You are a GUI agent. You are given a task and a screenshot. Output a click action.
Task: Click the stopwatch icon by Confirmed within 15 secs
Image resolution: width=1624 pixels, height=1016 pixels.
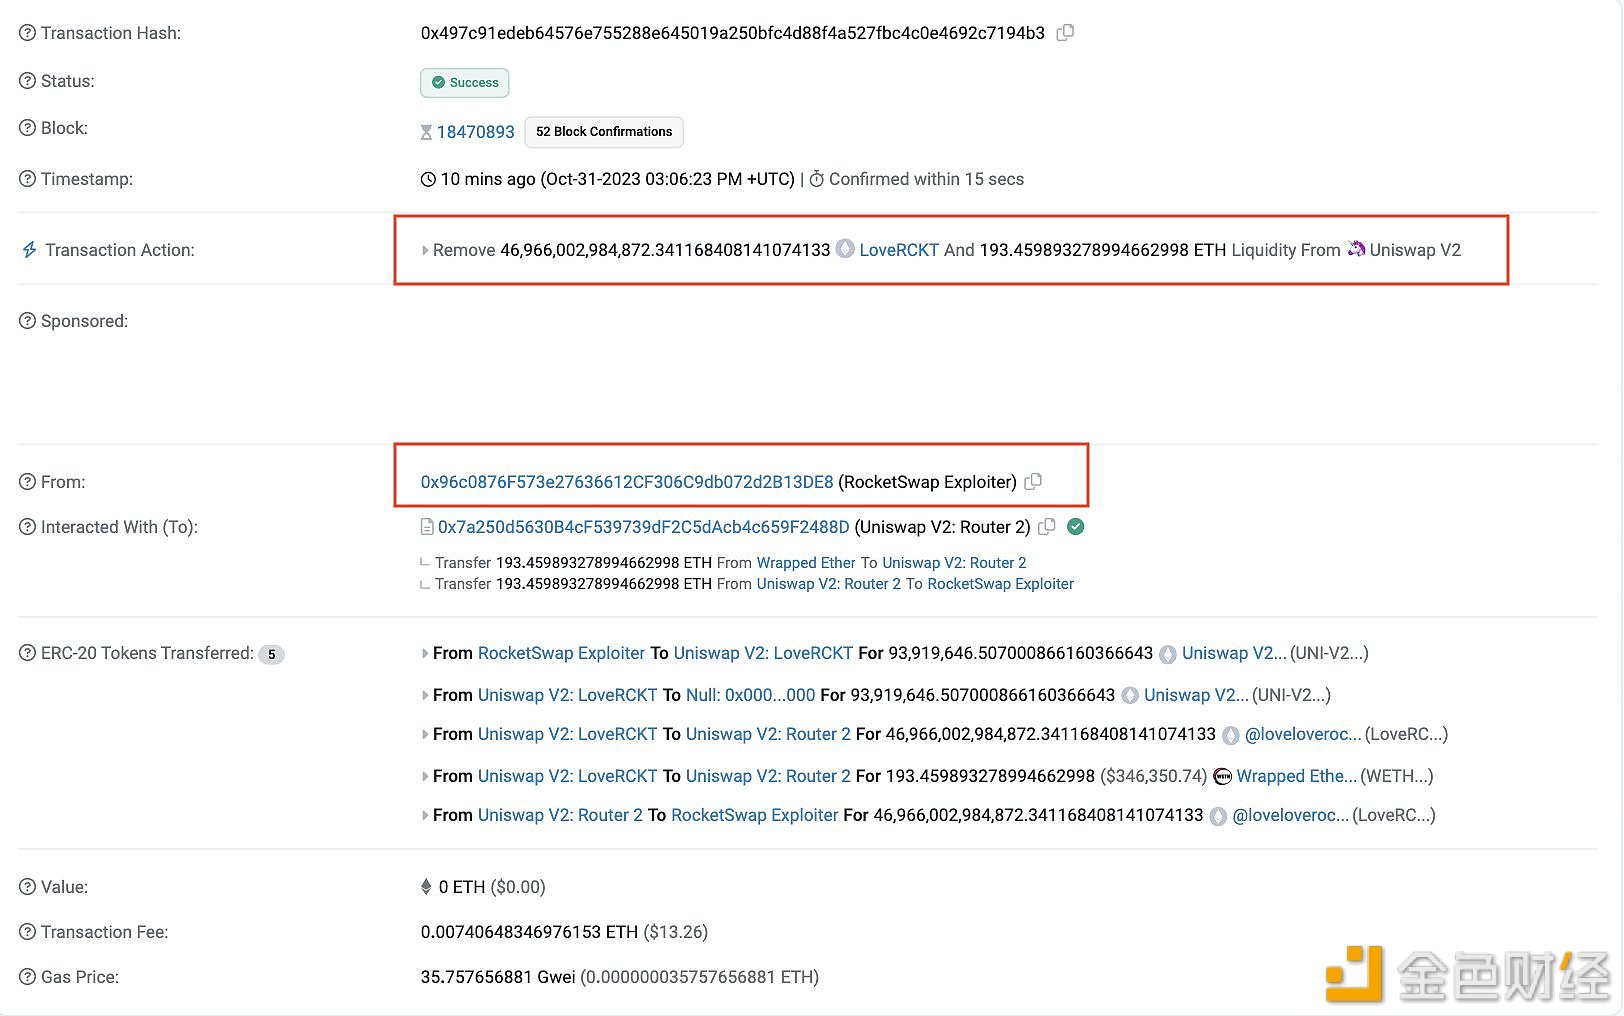coord(817,179)
